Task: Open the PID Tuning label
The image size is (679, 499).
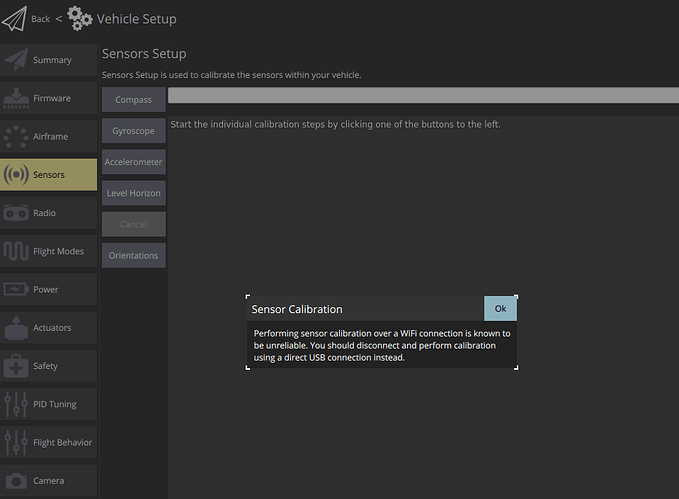Action: [55, 404]
